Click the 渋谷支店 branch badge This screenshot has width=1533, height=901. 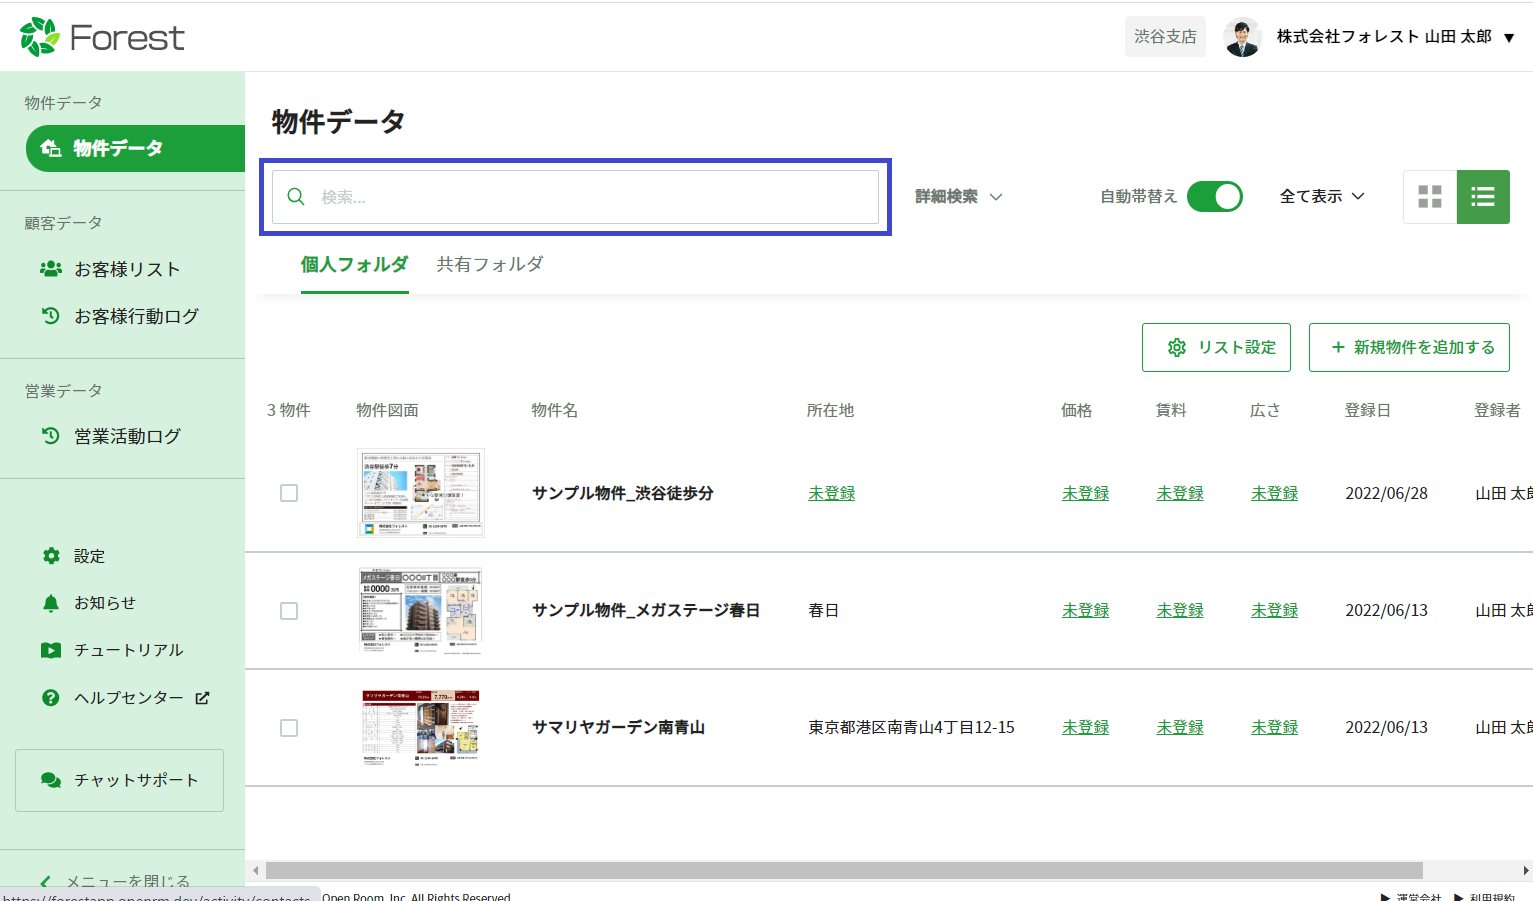[1165, 37]
